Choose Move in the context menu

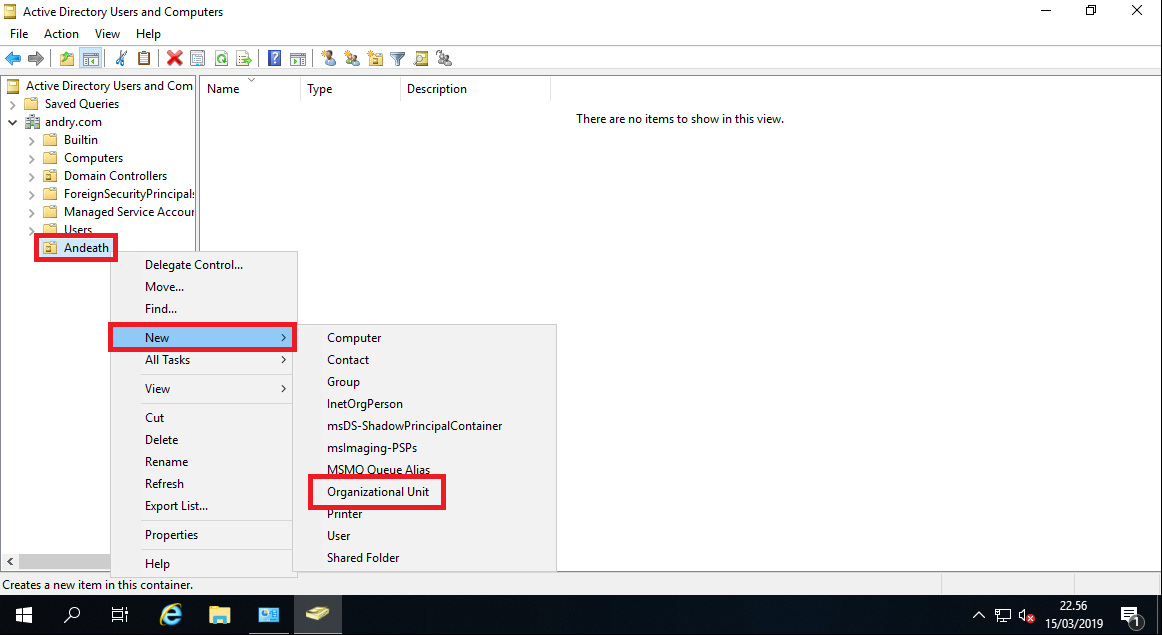point(204,287)
